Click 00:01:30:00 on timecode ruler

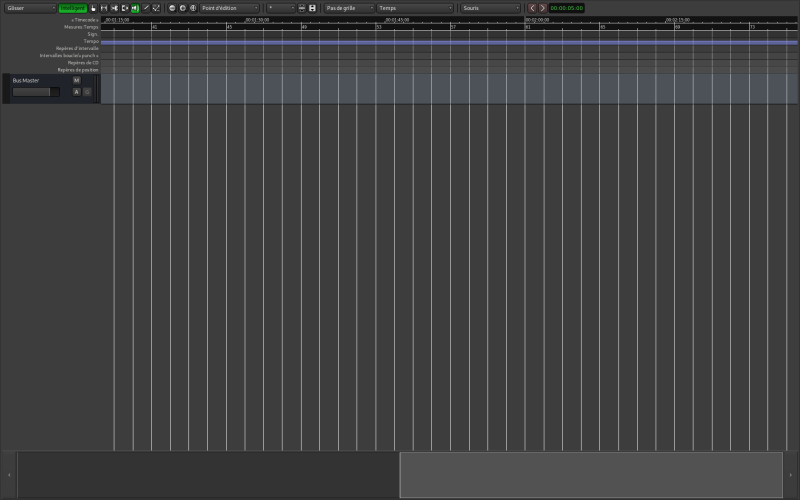[x=257, y=20]
